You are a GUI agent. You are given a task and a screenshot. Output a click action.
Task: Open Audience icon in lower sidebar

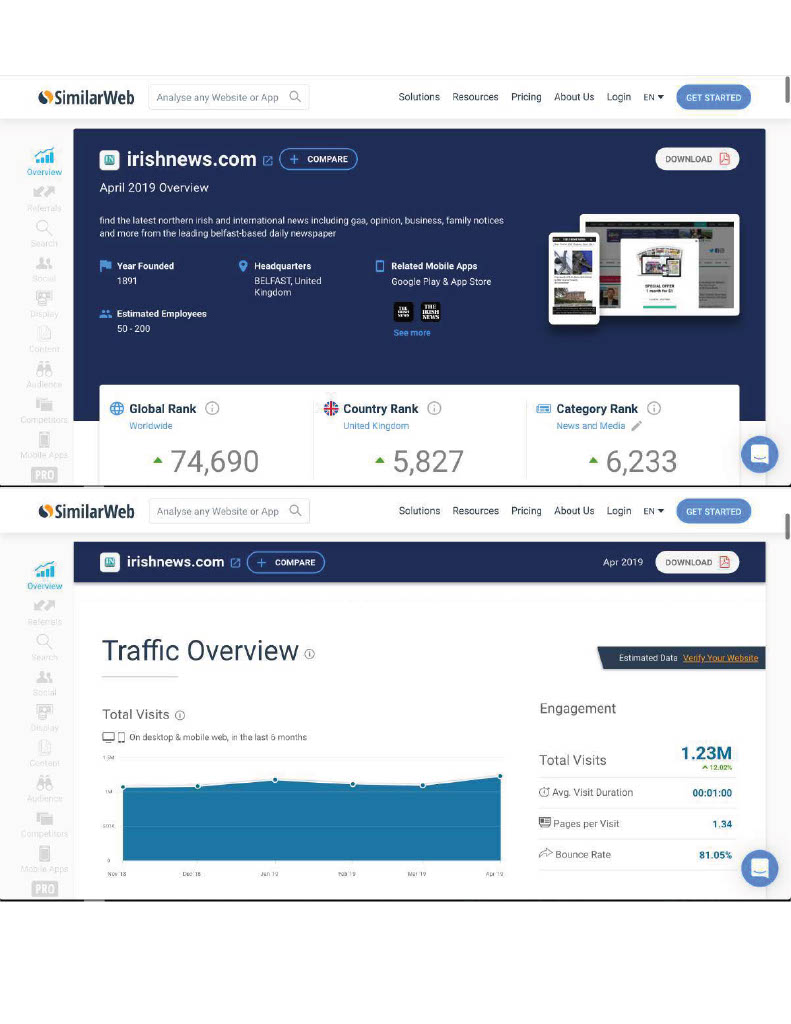click(44, 783)
